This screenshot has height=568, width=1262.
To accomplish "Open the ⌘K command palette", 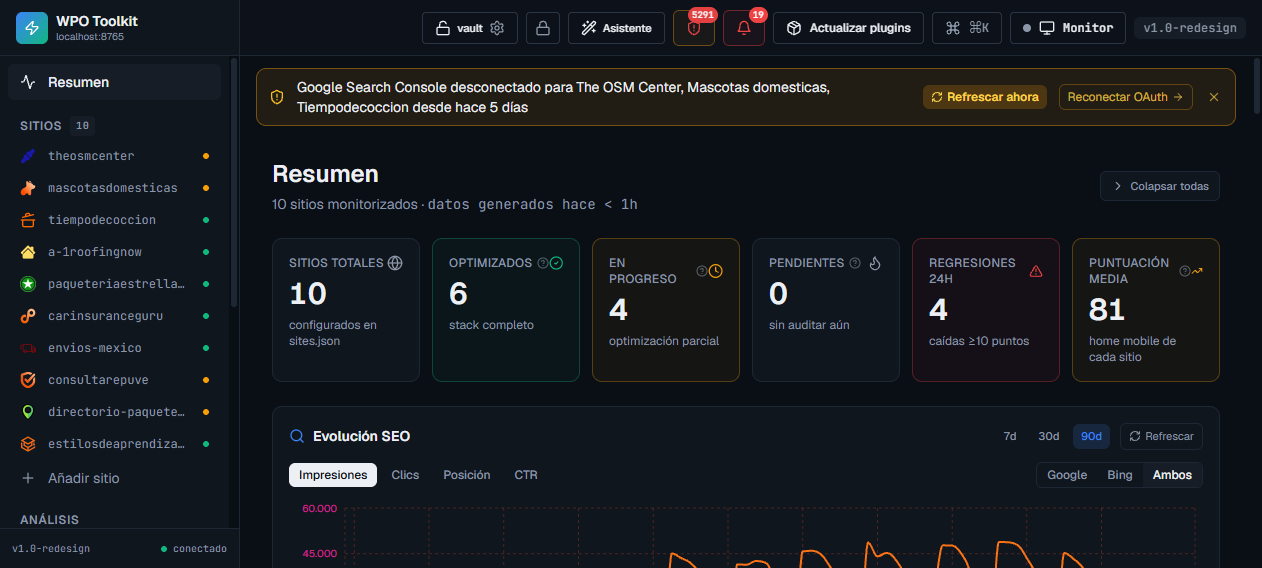I will click(967, 28).
